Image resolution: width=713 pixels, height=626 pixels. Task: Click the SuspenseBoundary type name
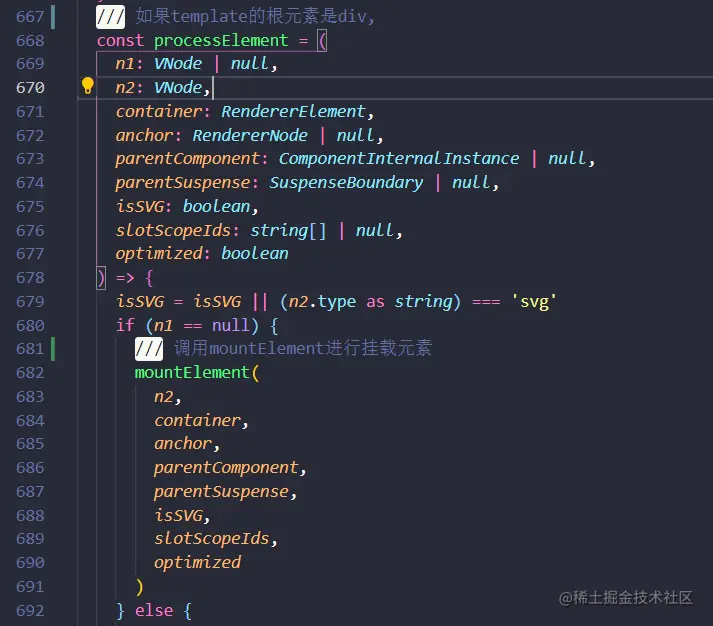(346, 182)
